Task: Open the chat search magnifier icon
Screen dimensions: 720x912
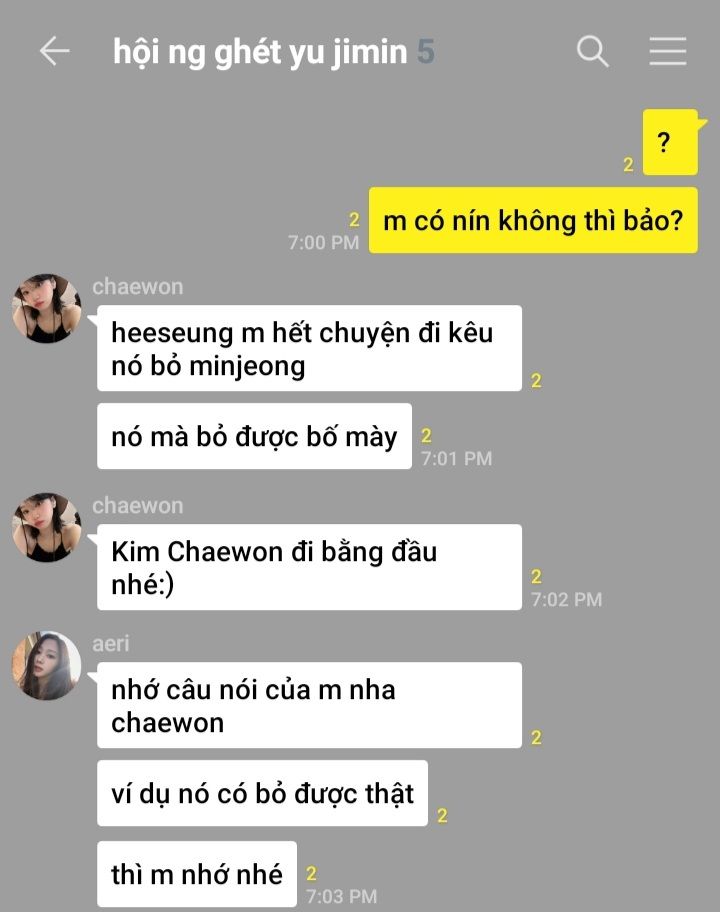Action: point(593,51)
